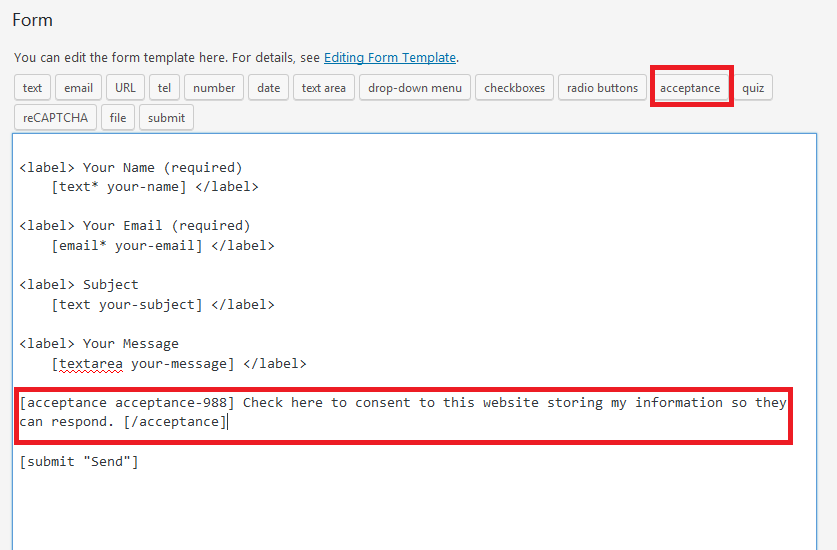Click the [acceptance acceptance-988] tag text

click(127, 403)
